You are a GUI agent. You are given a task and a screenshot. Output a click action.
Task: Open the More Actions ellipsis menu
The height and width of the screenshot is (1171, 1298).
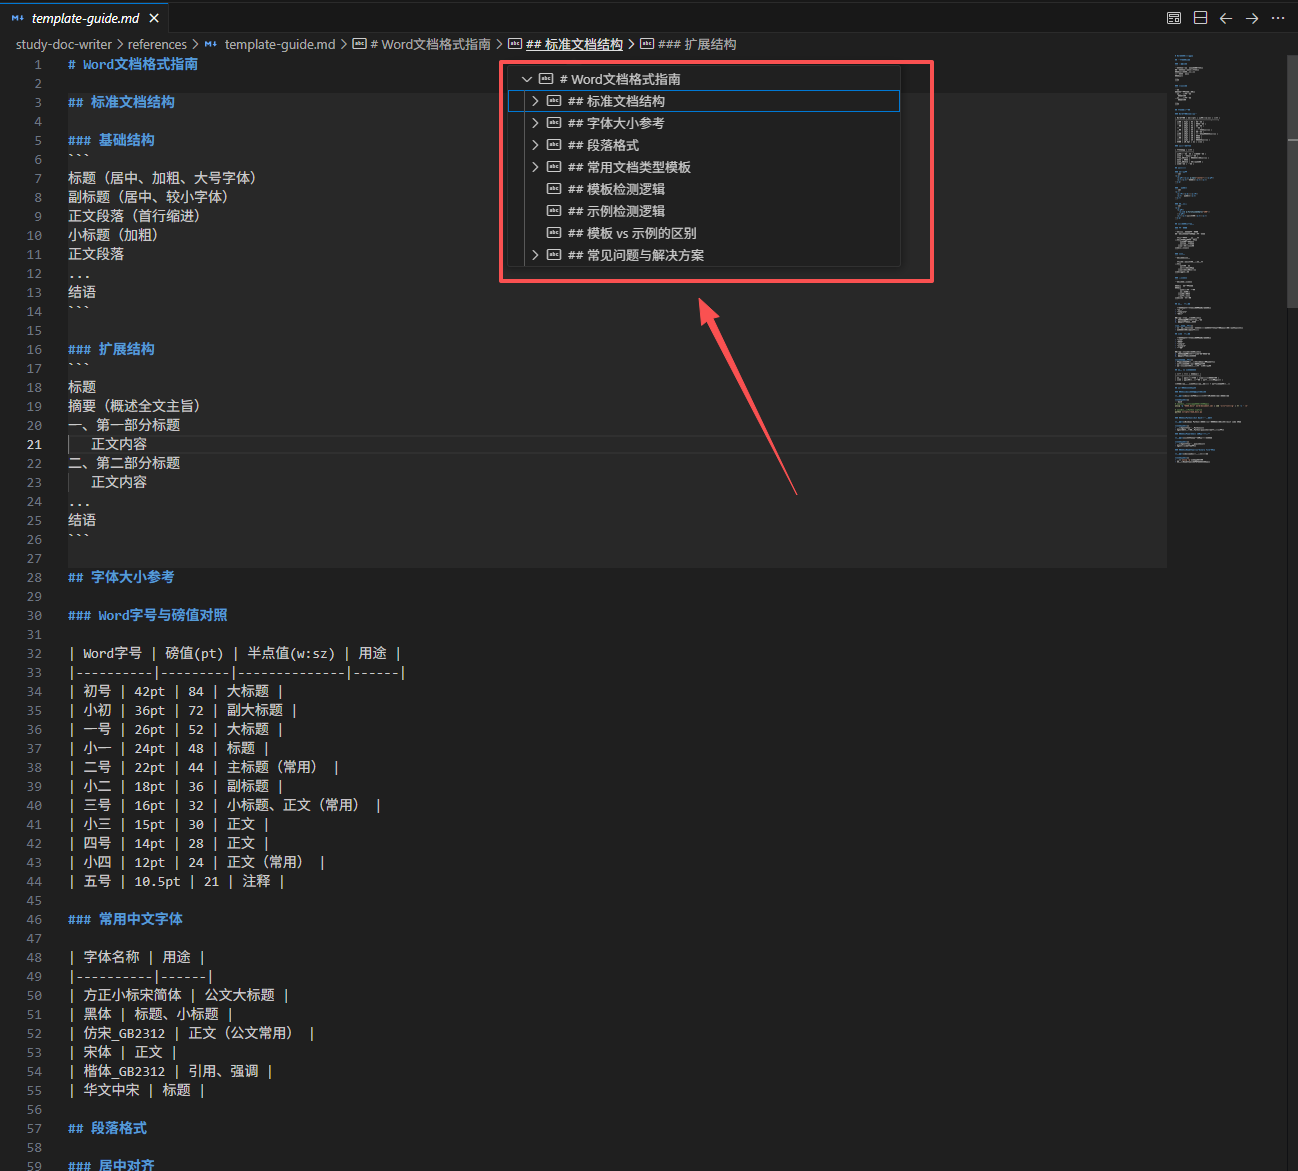[1278, 18]
